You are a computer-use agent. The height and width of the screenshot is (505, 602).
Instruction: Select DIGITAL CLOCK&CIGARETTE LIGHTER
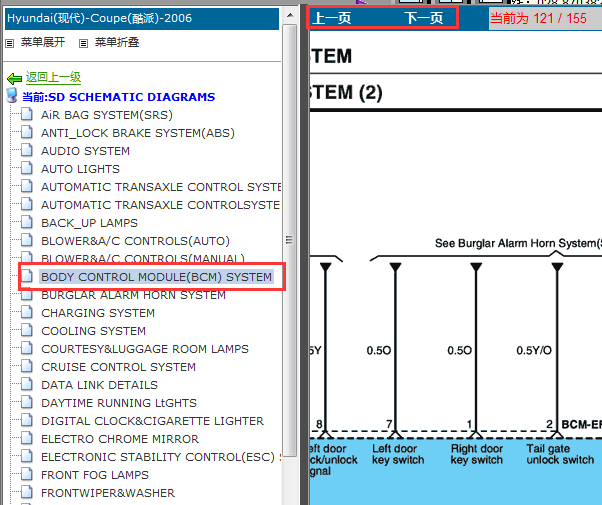152,421
